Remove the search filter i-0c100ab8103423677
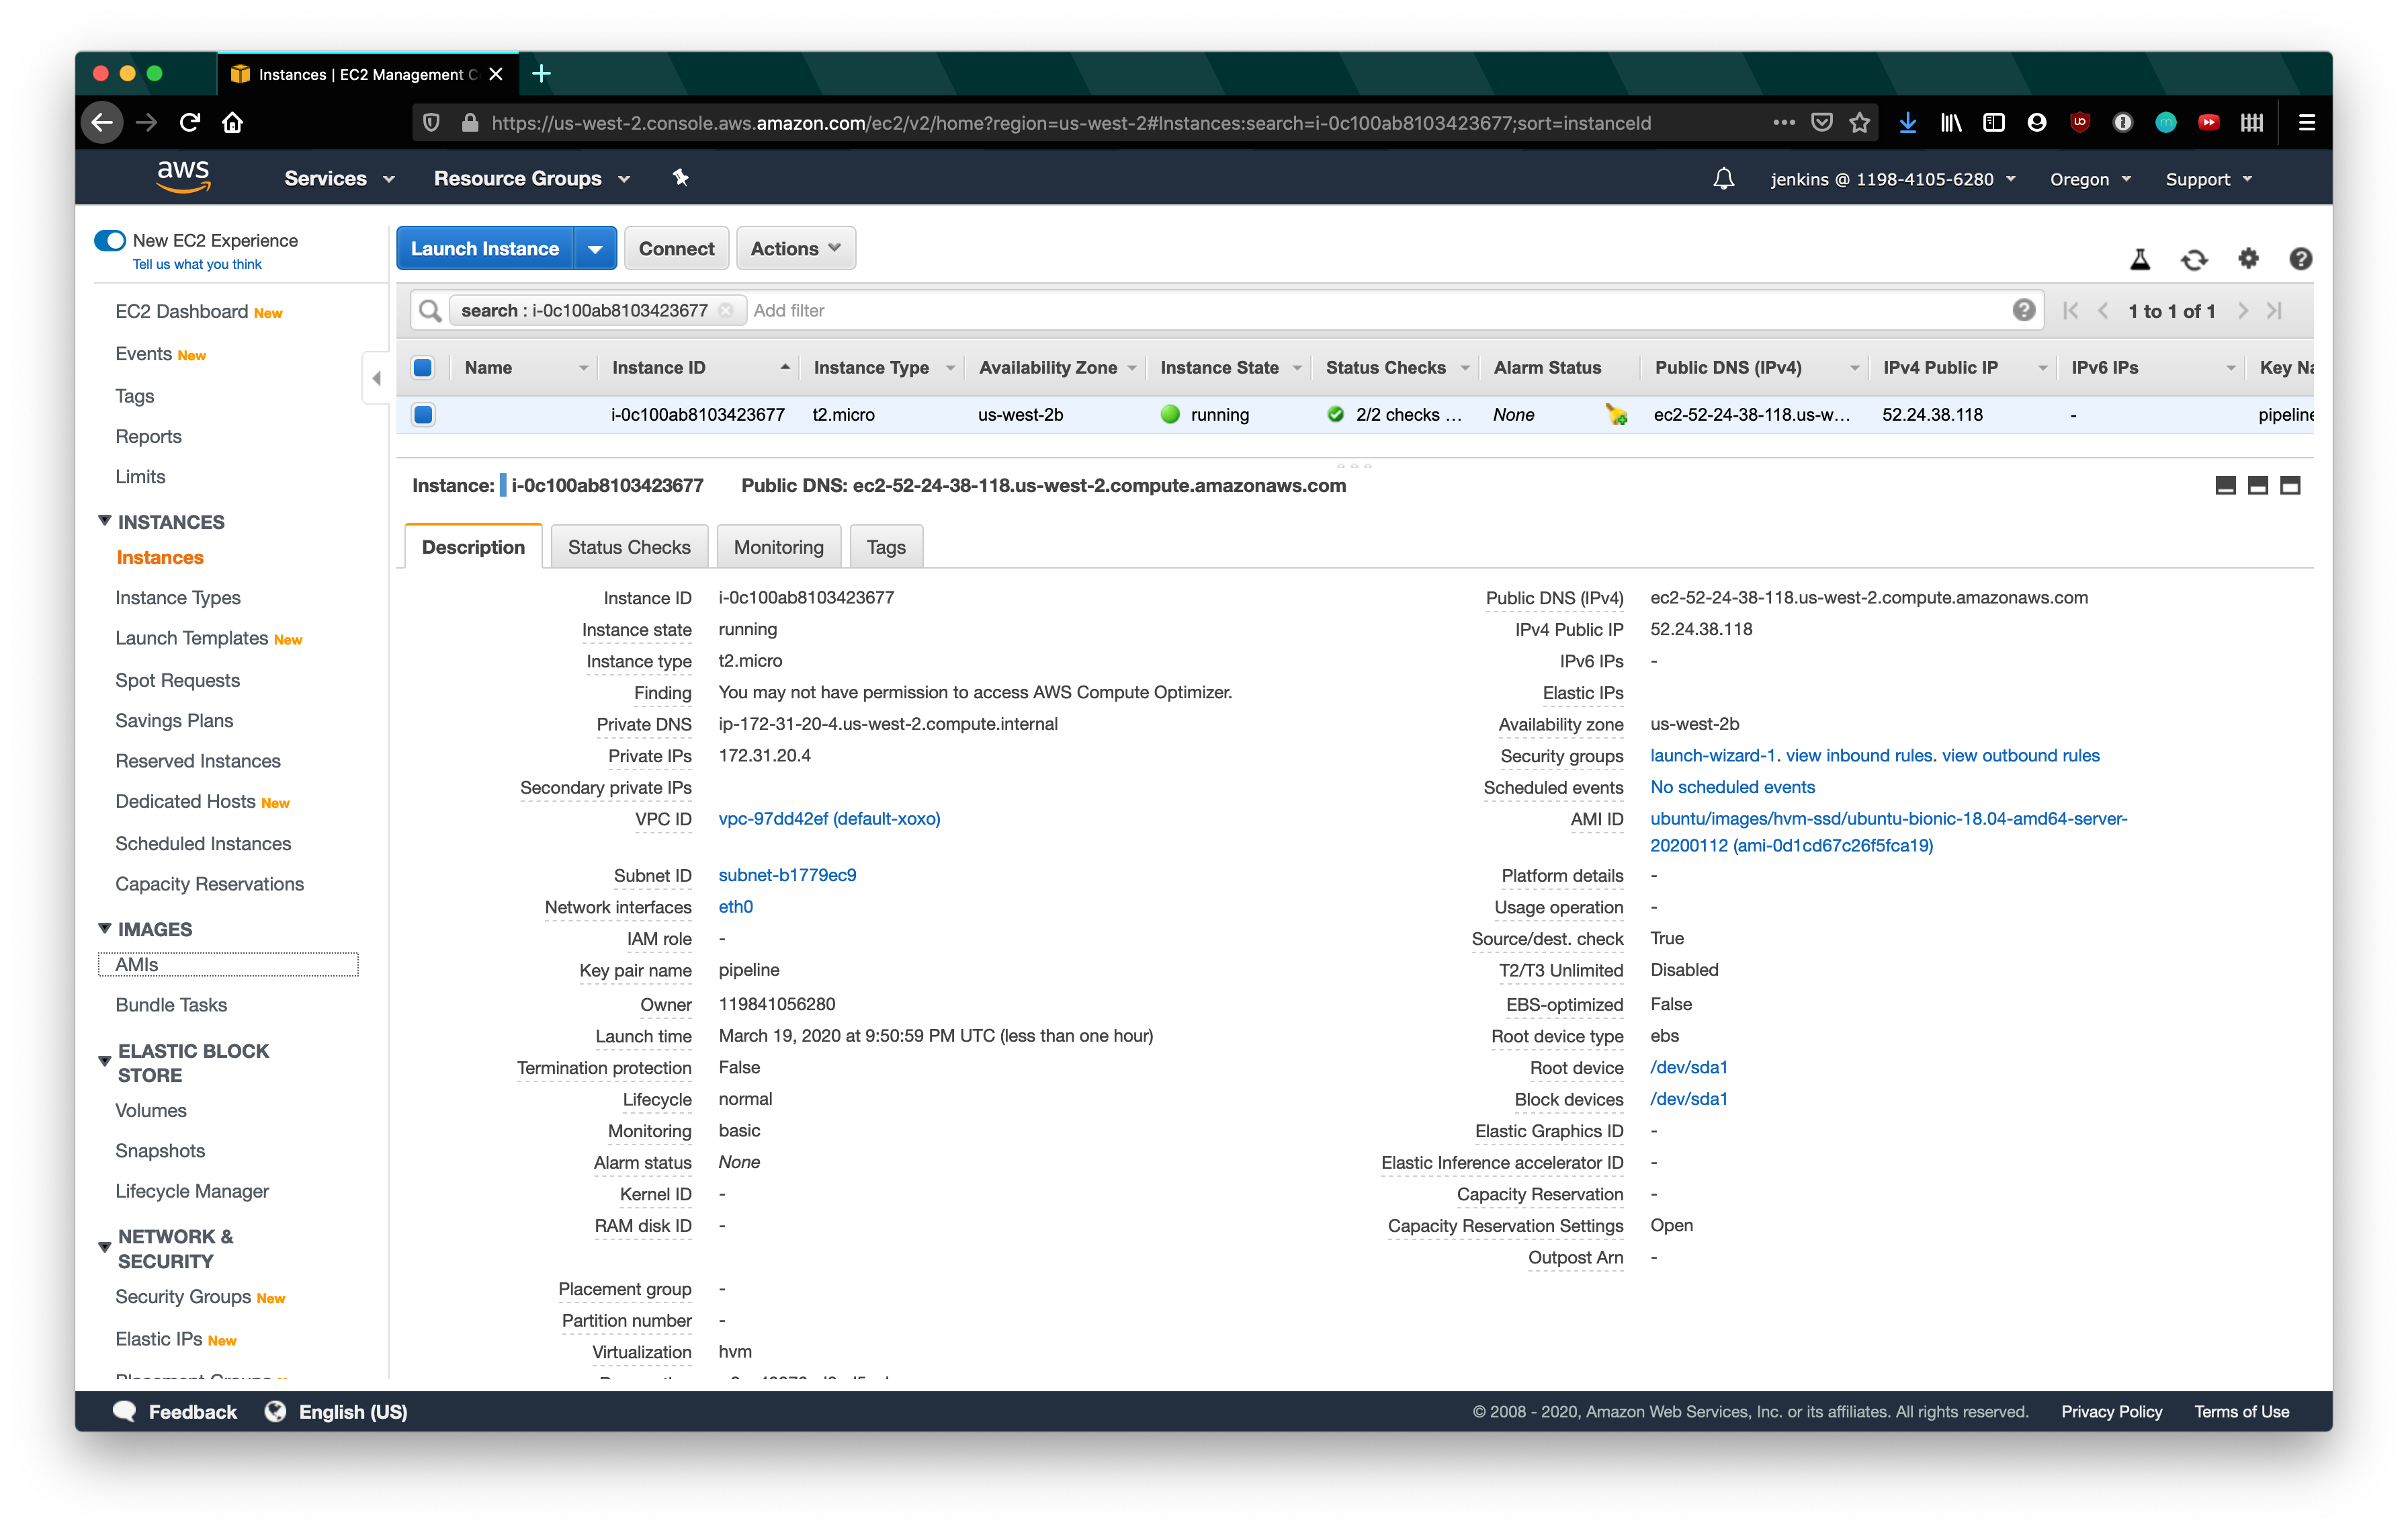 click(726, 311)
